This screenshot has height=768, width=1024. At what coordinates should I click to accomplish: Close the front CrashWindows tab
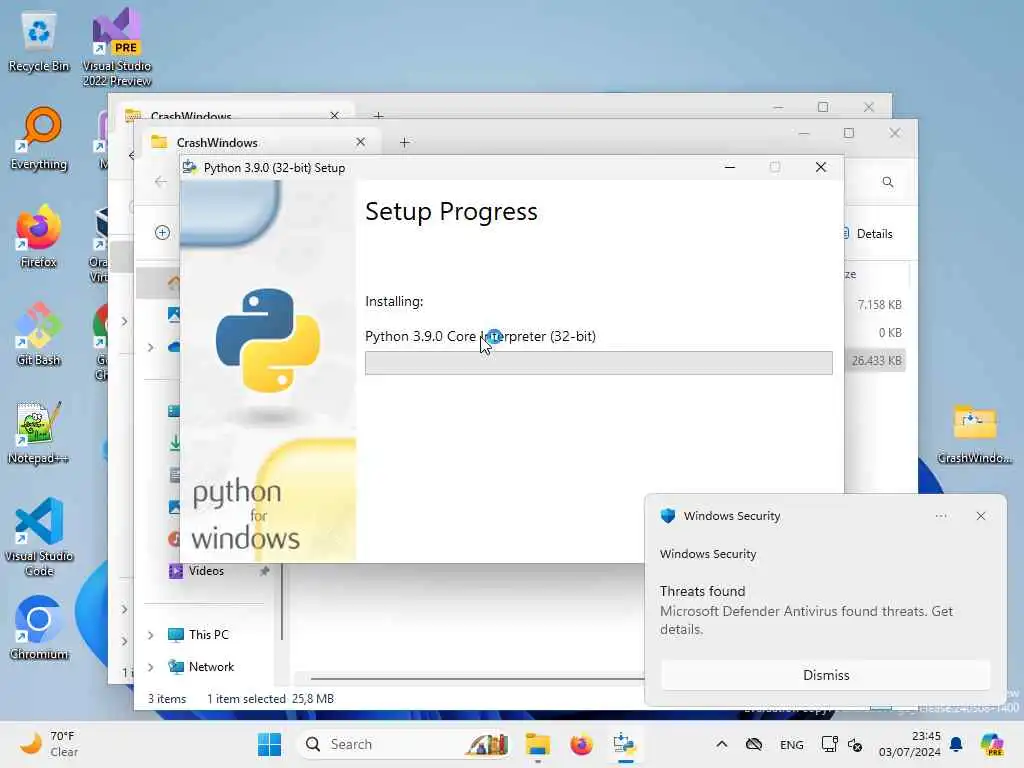coord(360,142)
